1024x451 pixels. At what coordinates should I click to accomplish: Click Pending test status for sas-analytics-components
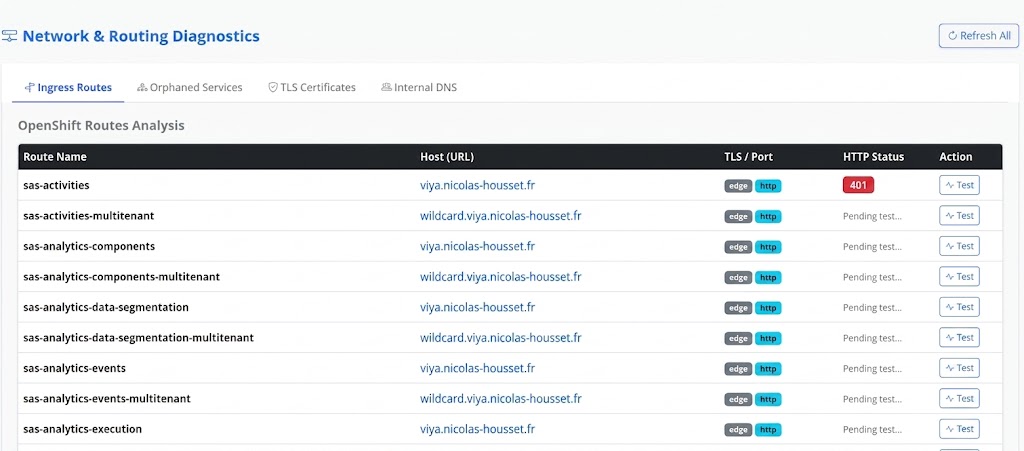click(872, 247)
